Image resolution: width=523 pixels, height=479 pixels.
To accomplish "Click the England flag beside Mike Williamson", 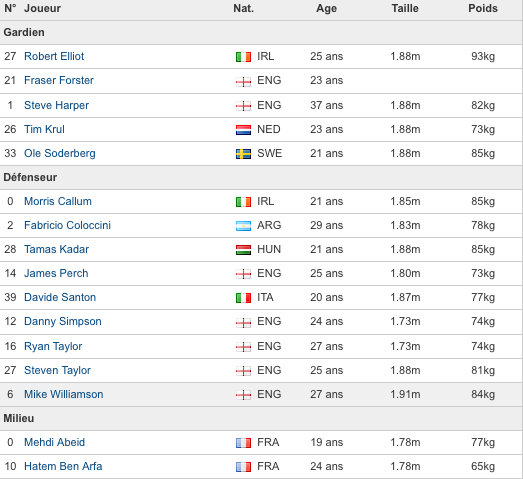I will click(243, 395).
